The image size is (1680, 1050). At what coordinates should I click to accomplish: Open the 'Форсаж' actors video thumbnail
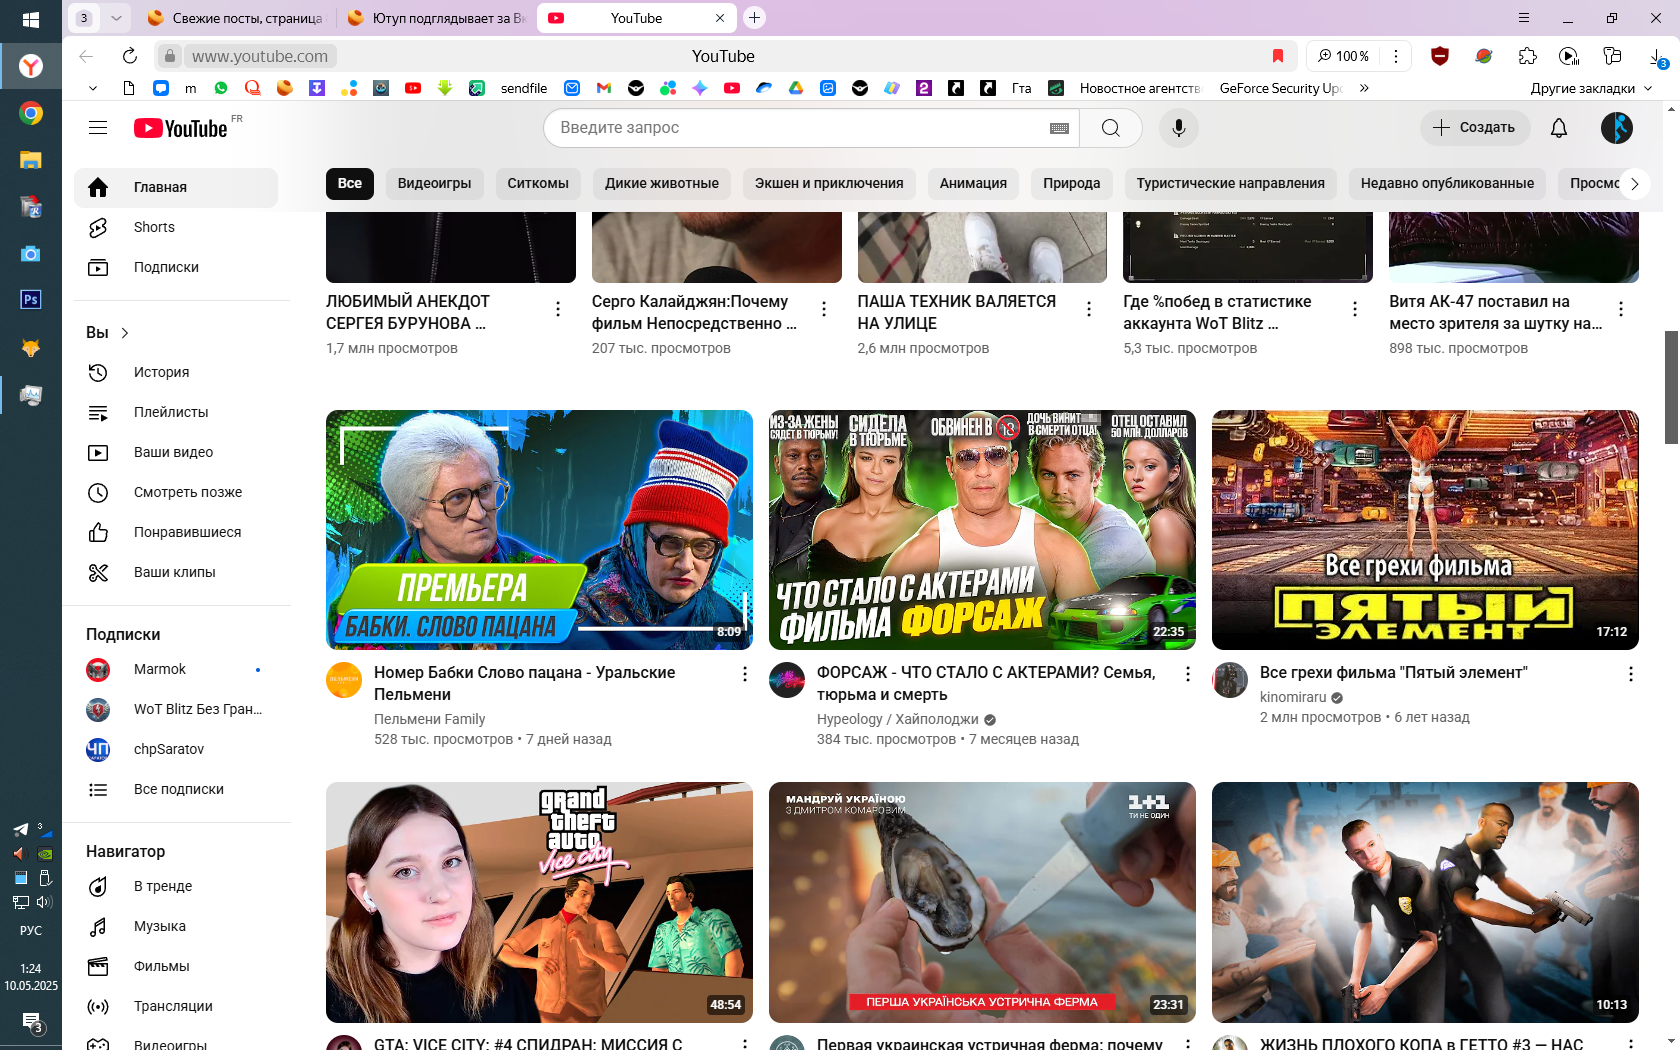point(982,529)
